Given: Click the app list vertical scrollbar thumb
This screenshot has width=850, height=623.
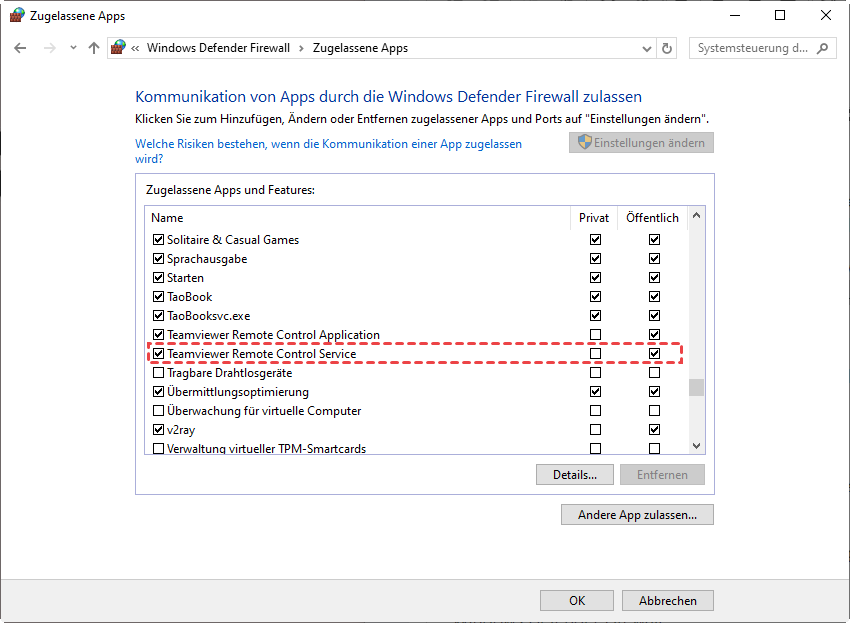Looking at the screenshot, I should click(x=696, y=387).
